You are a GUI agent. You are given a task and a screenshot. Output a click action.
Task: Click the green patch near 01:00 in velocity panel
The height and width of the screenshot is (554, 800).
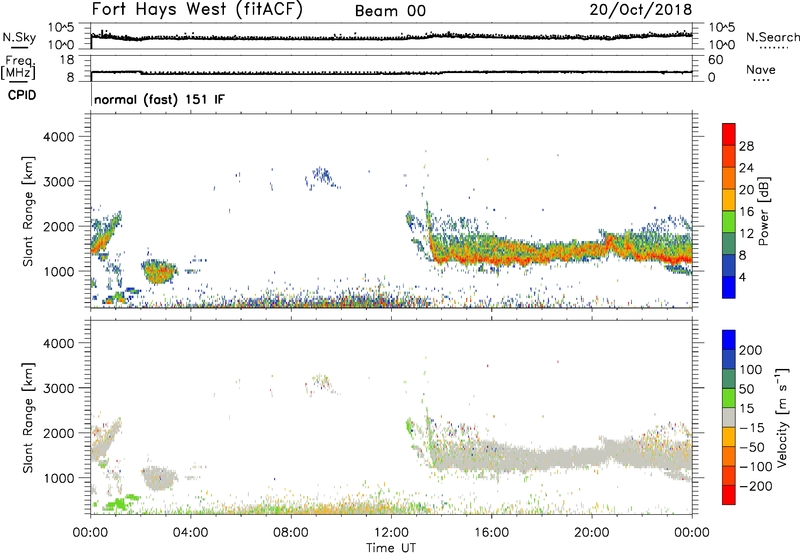tap(120, 503)
